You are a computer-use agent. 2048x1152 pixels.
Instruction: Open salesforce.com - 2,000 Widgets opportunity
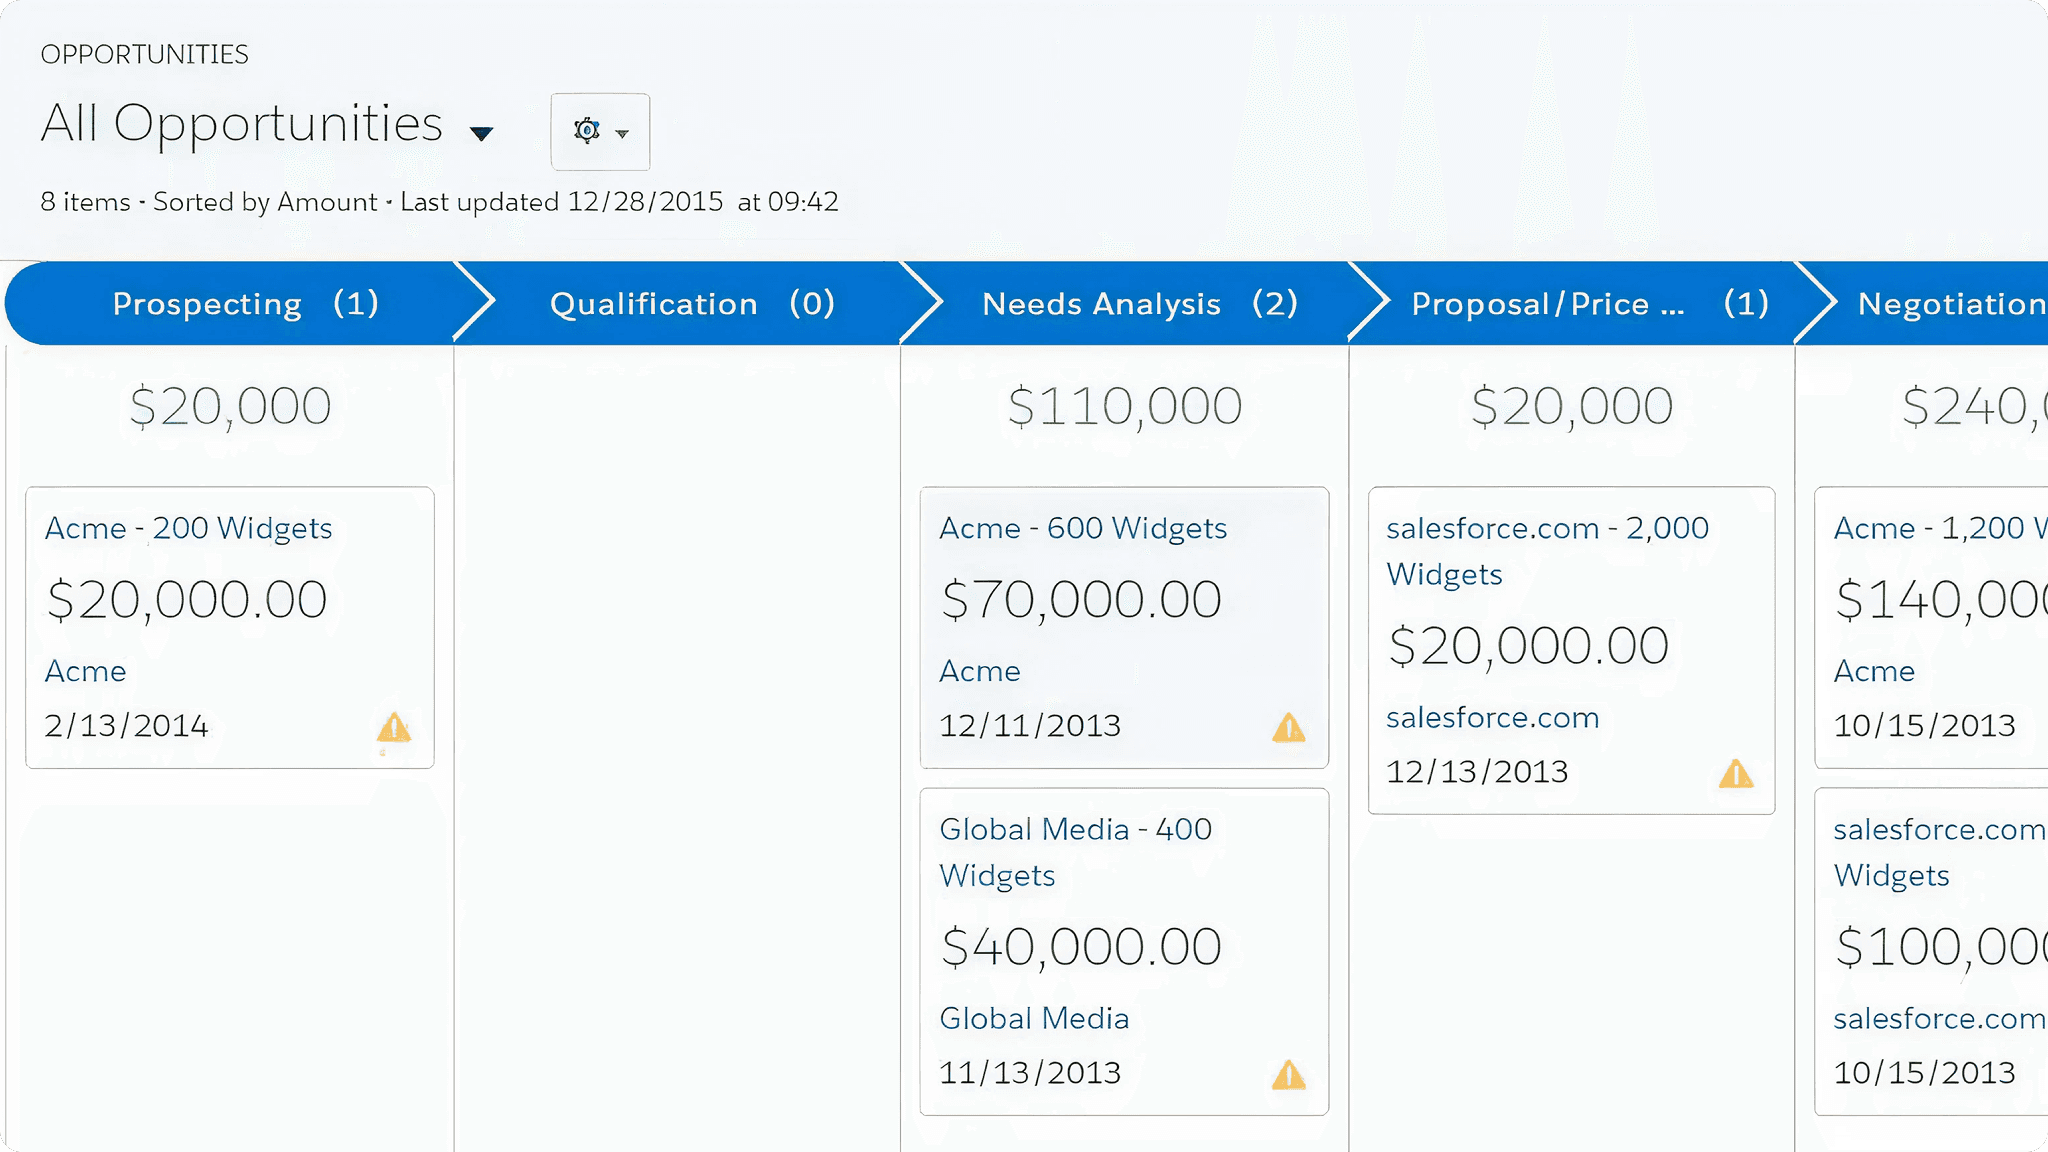[1547, 551]
